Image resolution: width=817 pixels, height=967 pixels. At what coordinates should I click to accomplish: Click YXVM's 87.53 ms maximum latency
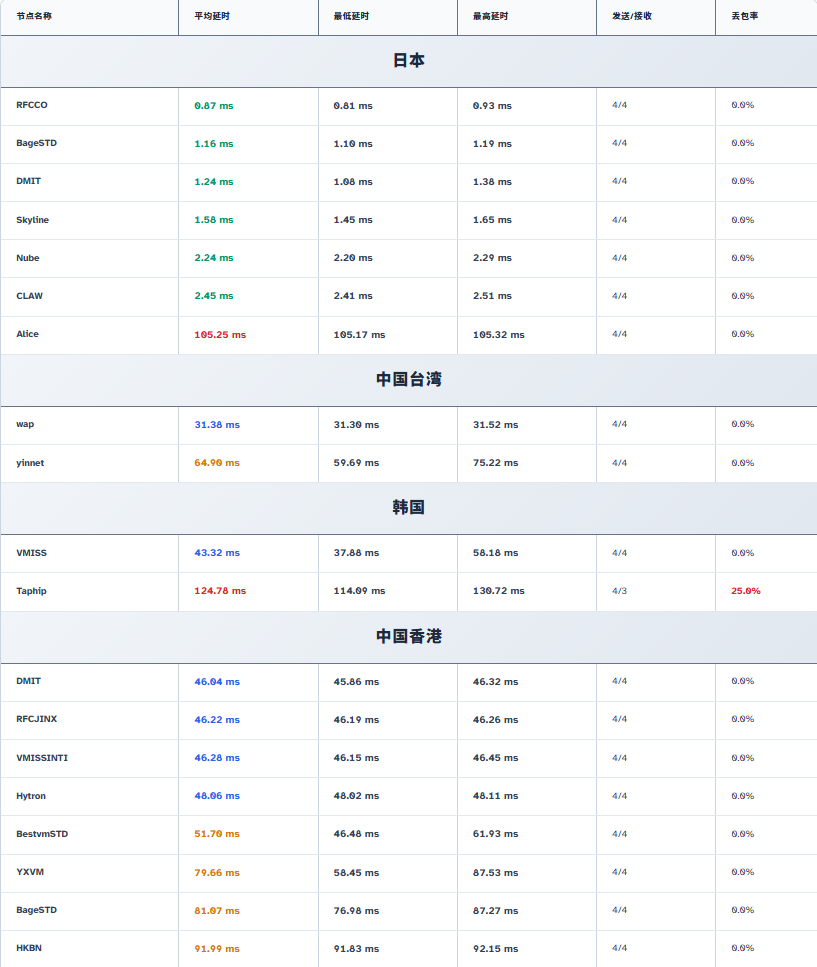pyautogui.click(x=495, y=873)
